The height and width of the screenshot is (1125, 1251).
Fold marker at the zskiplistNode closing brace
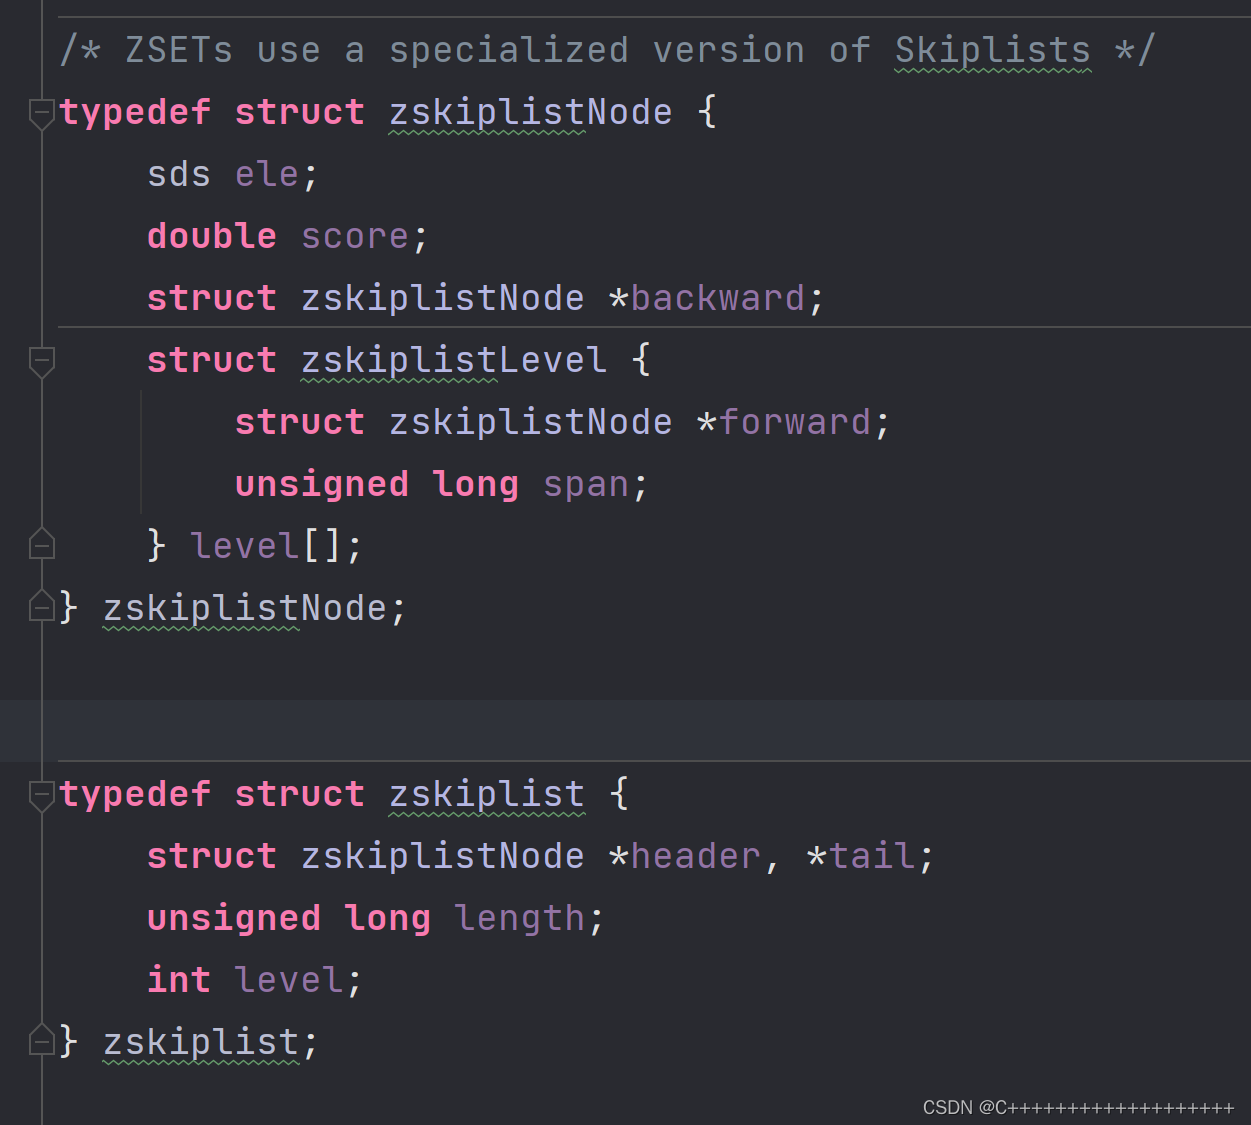(41, 606)
